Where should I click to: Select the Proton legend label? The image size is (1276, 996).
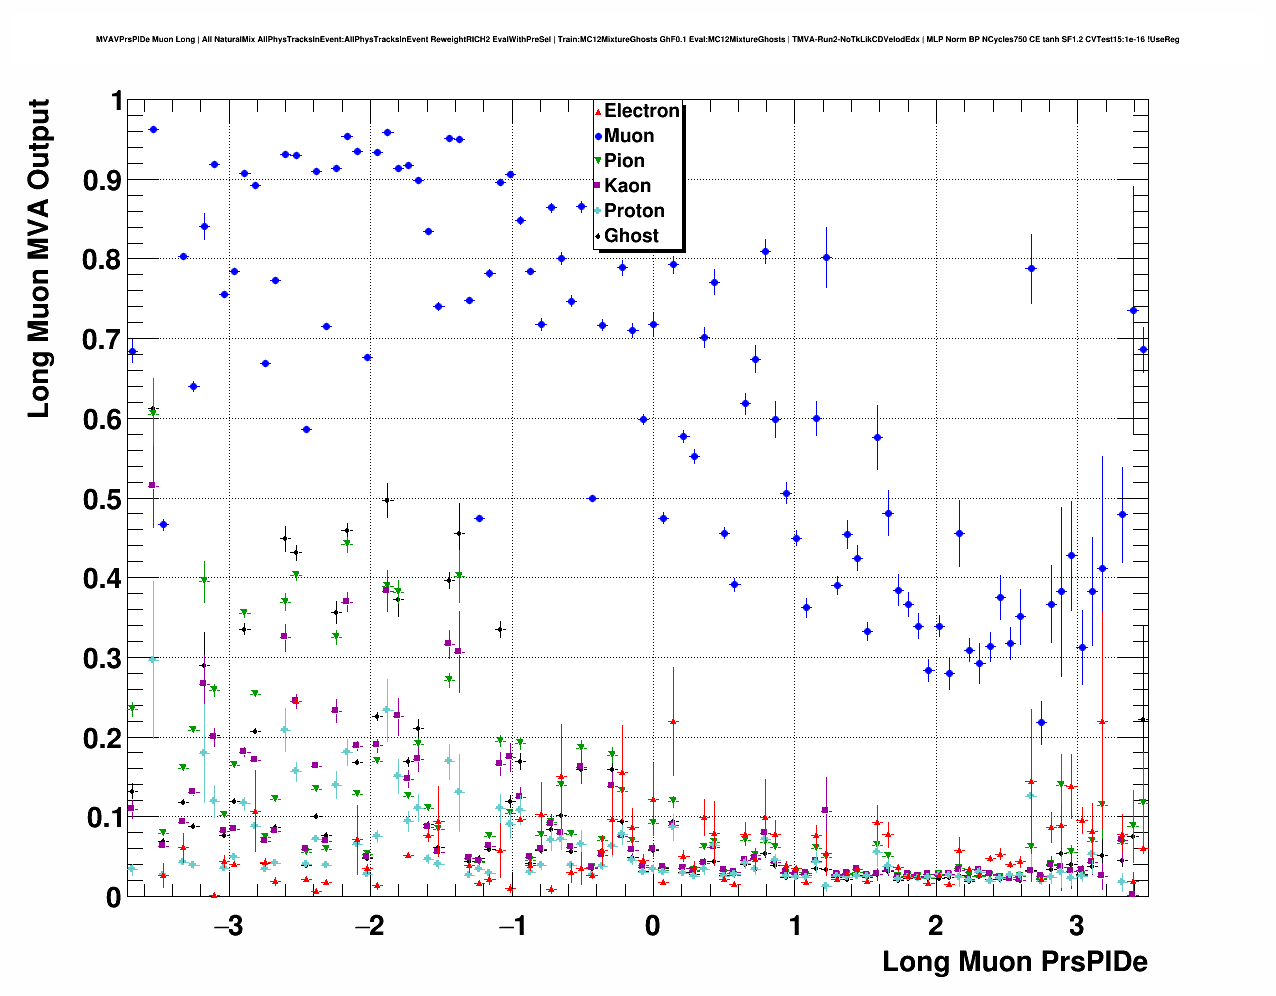(x=634, y=211)
